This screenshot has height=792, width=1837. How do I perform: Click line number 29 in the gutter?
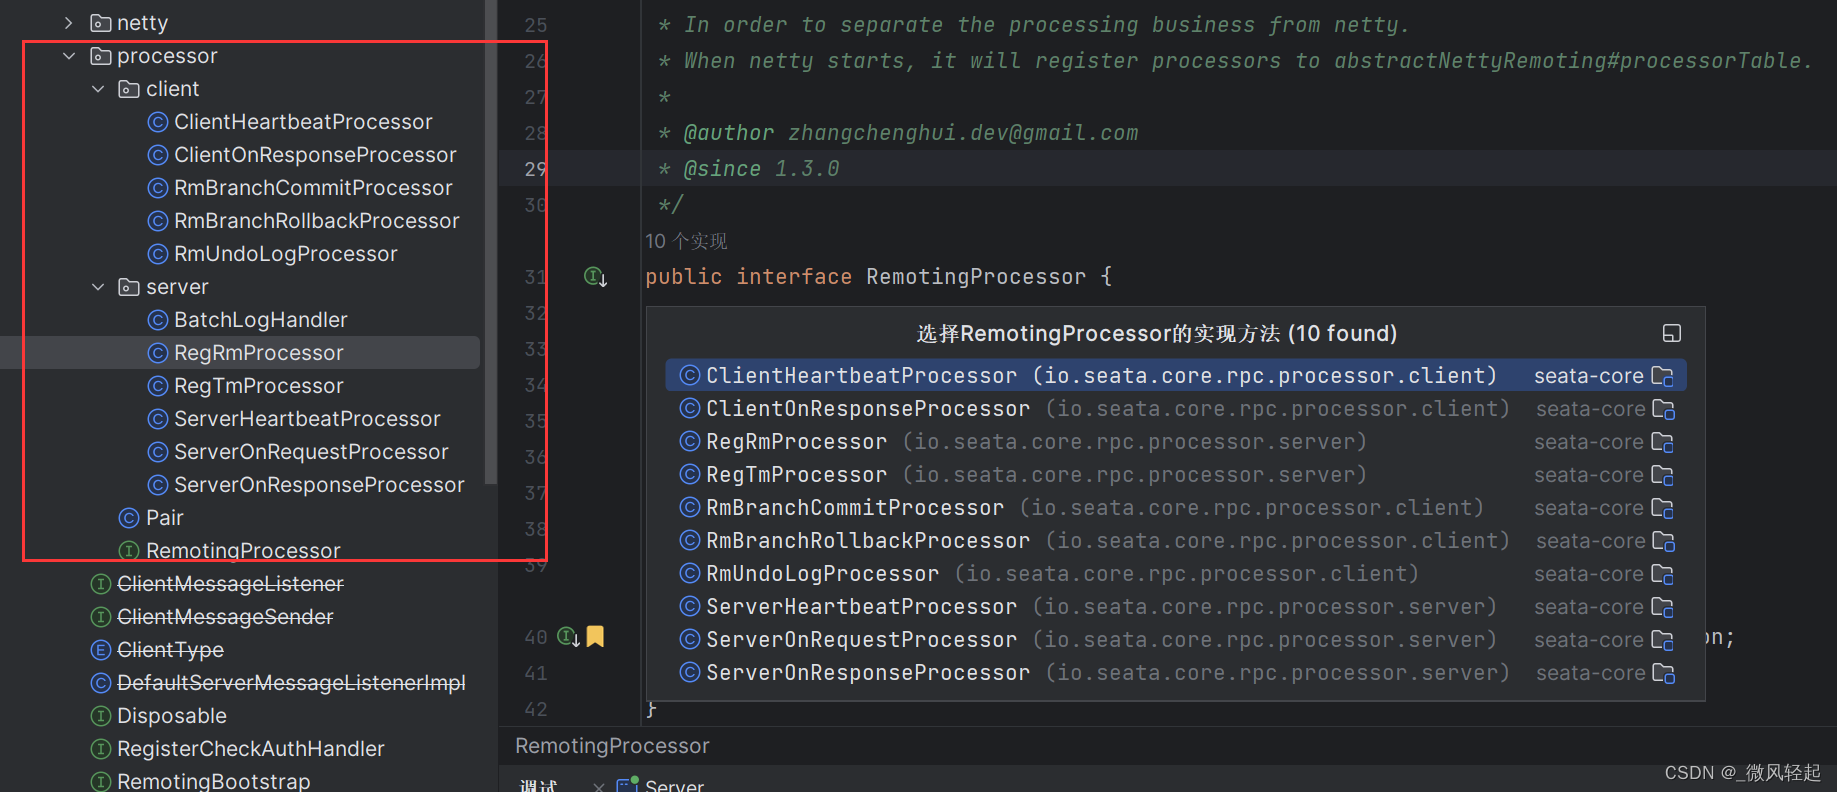click(x=535, y=169)
